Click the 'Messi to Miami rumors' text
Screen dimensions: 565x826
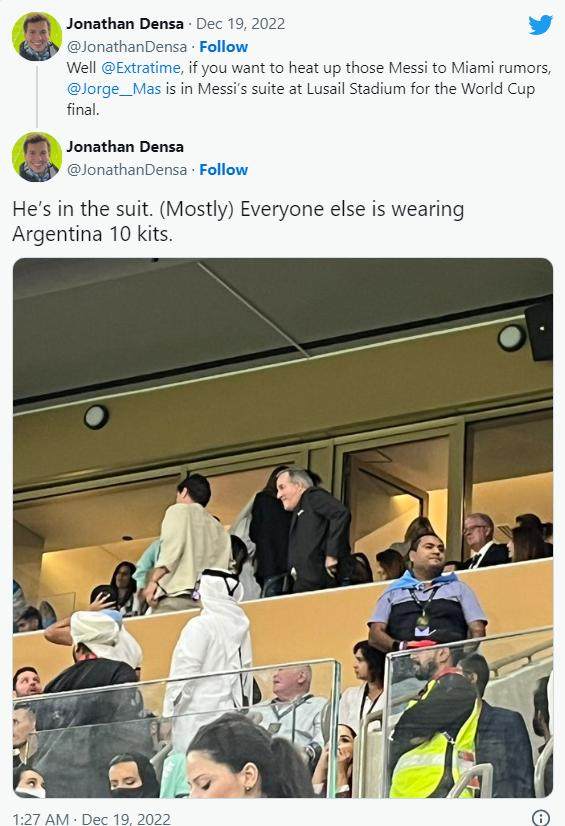point(470,68)
